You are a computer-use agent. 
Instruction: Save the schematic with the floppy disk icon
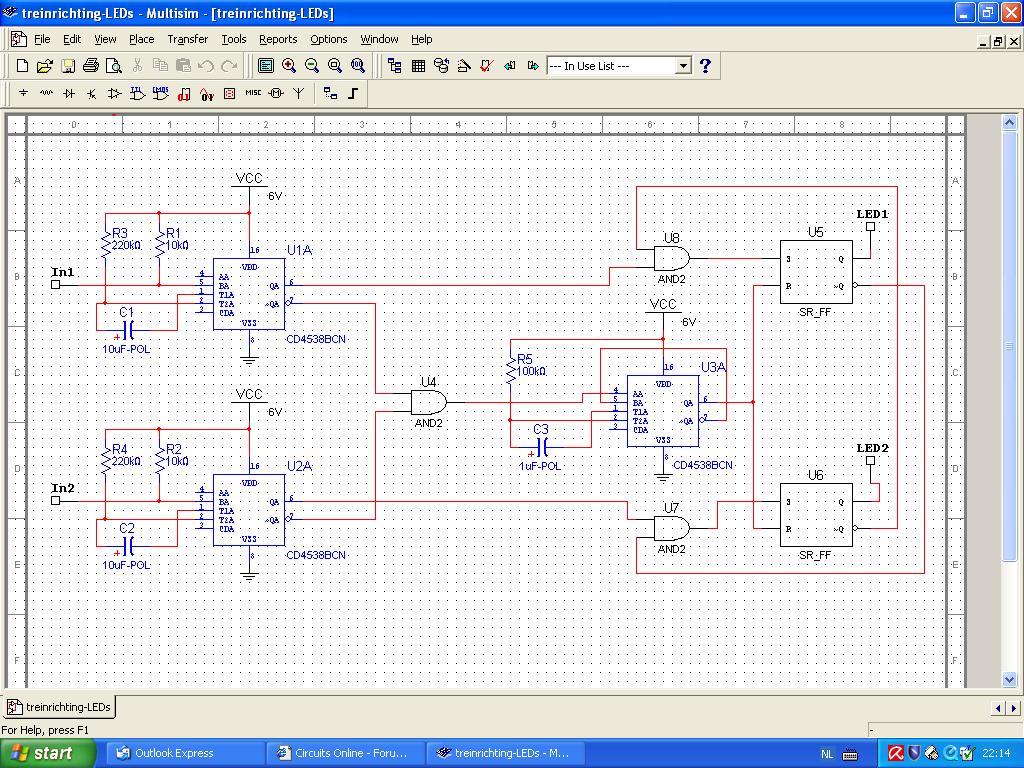pyautogui.click(x=67, y=66)
